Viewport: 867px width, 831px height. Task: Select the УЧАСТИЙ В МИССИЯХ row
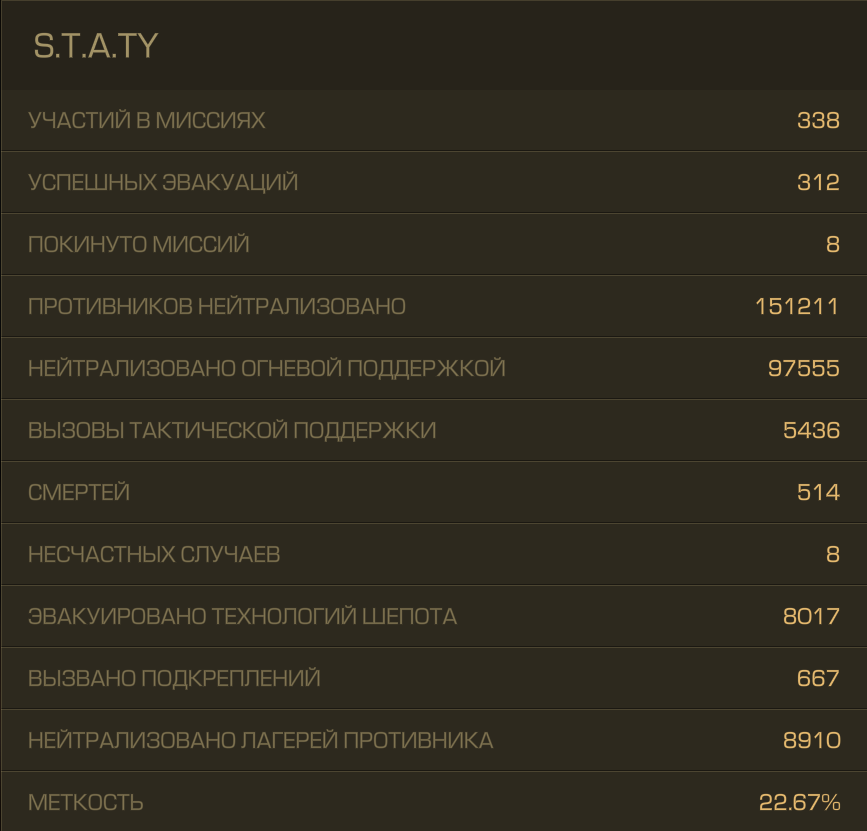point(434,121)
